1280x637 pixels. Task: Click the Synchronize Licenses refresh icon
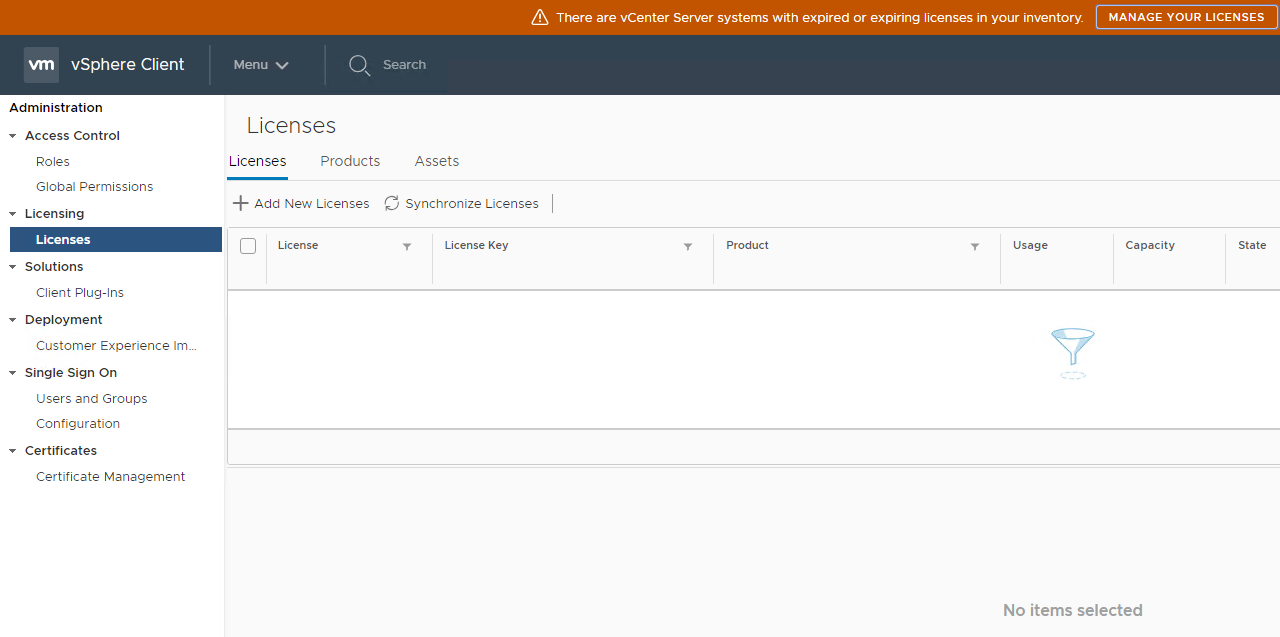click(x=392, y=203)
